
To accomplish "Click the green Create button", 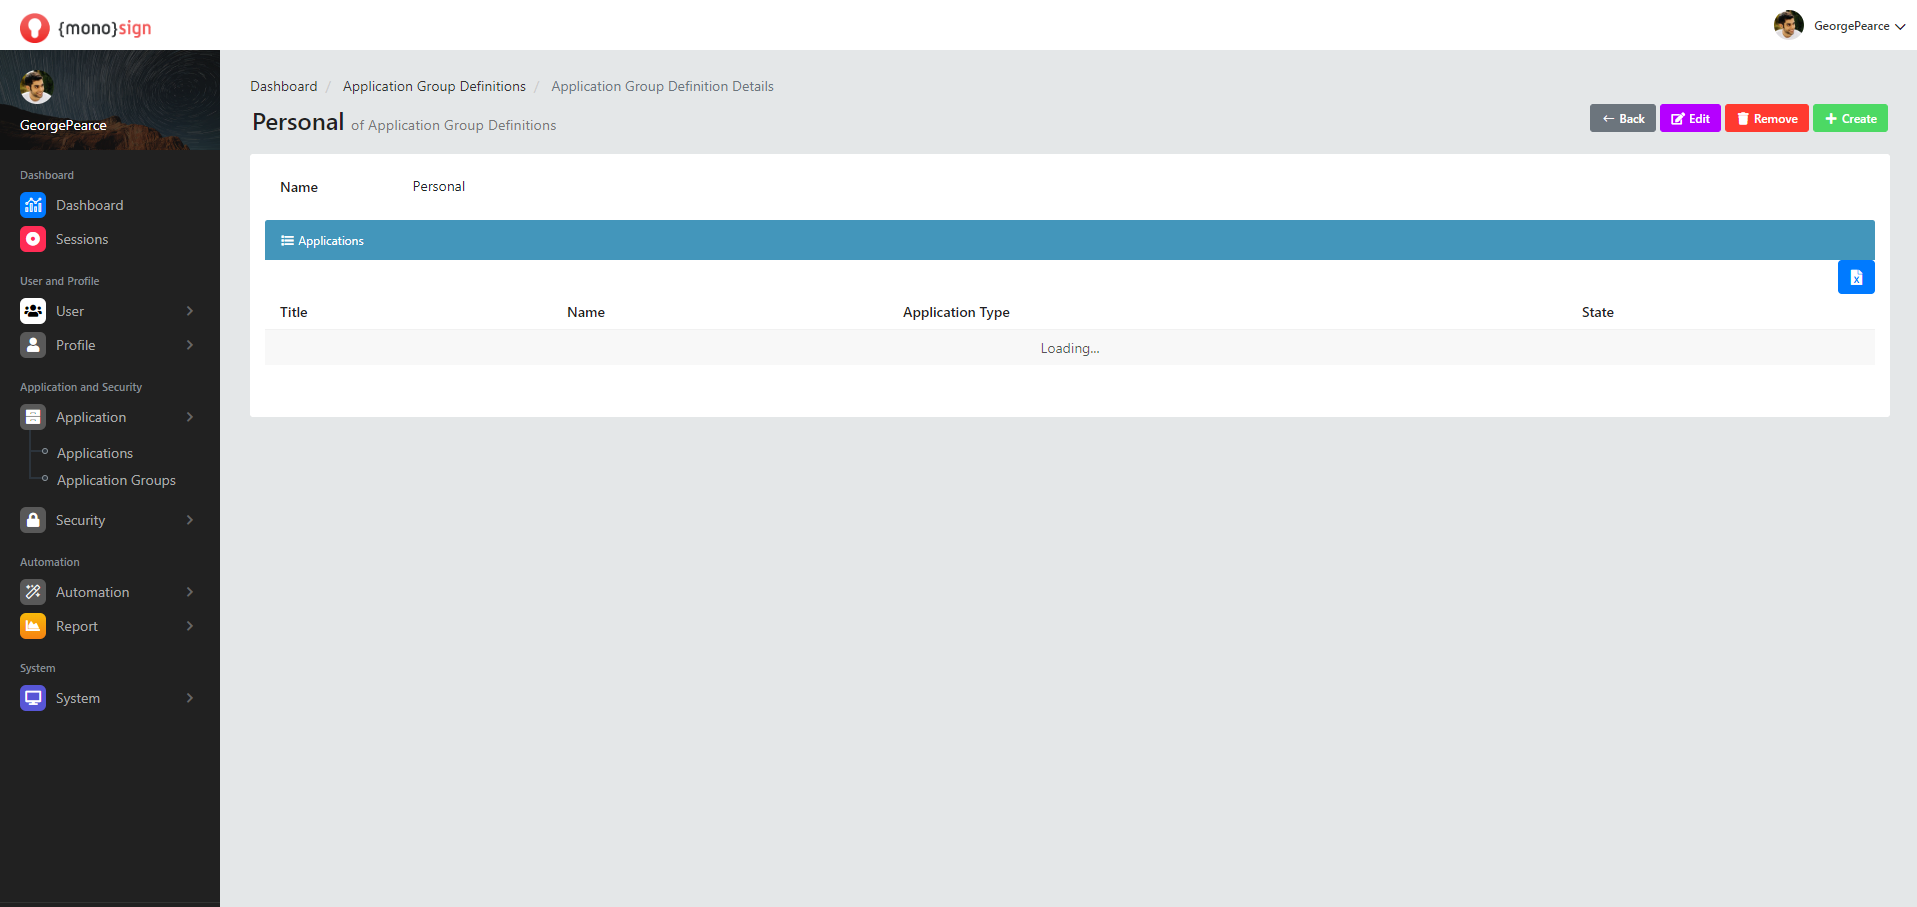I will (x=1850, y=118).
